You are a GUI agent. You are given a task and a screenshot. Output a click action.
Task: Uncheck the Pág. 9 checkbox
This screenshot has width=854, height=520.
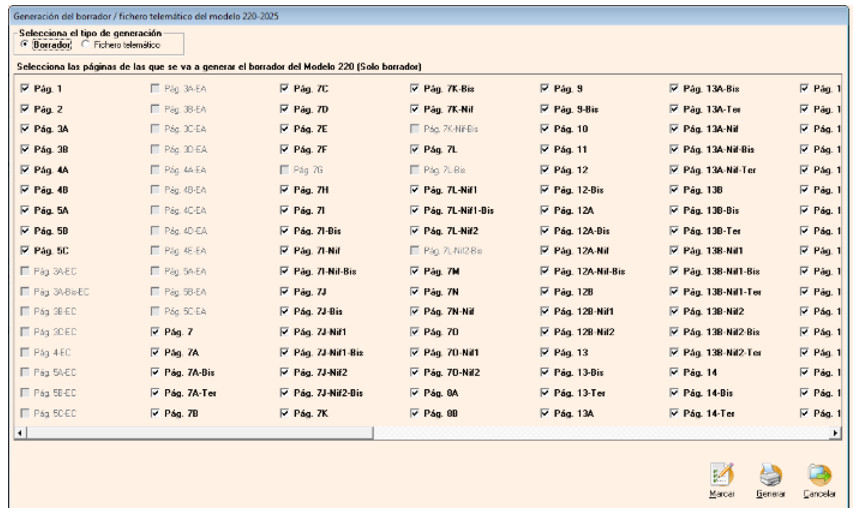[x=545, y=88]
